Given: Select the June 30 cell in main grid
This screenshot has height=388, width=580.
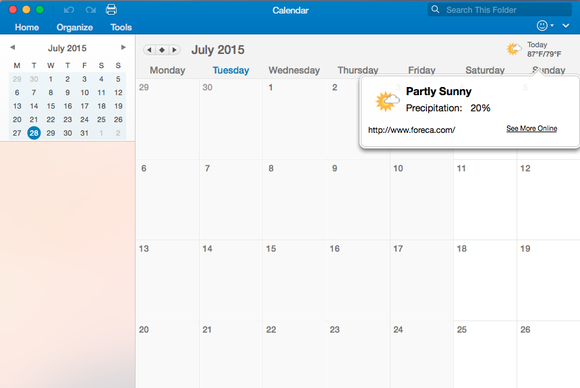Looking at the screenshot, I should (x=231, y=119).
